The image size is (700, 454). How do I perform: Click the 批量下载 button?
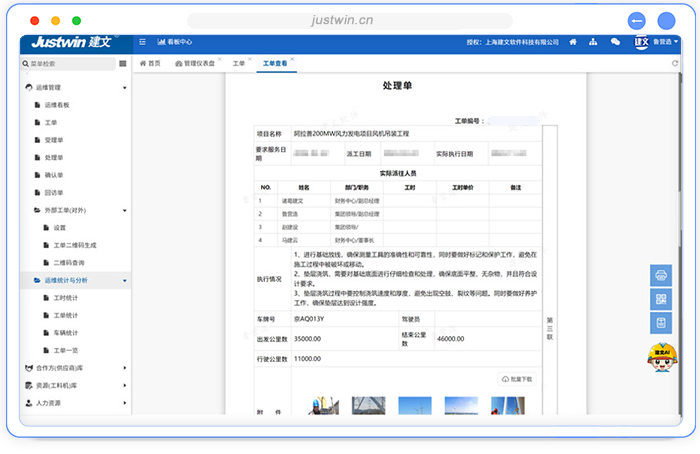pos(516,379)
